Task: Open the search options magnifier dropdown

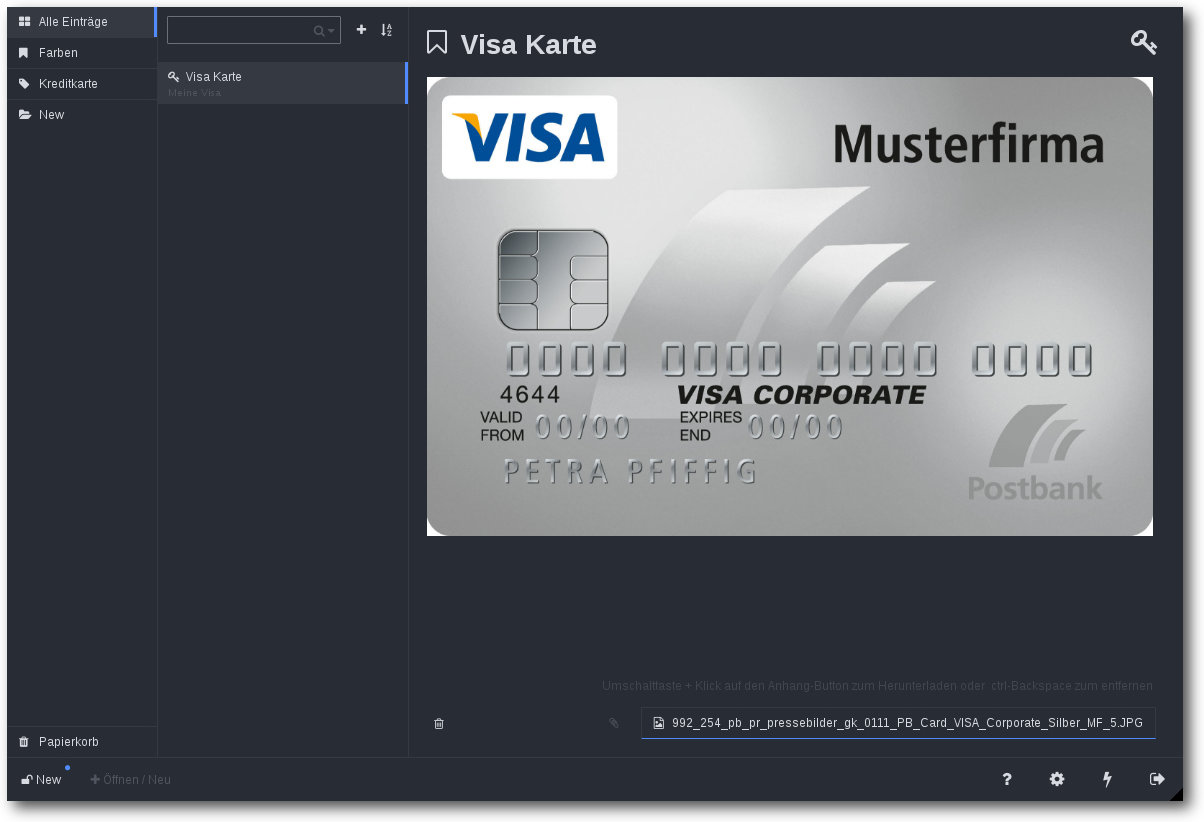Action: 324,31
